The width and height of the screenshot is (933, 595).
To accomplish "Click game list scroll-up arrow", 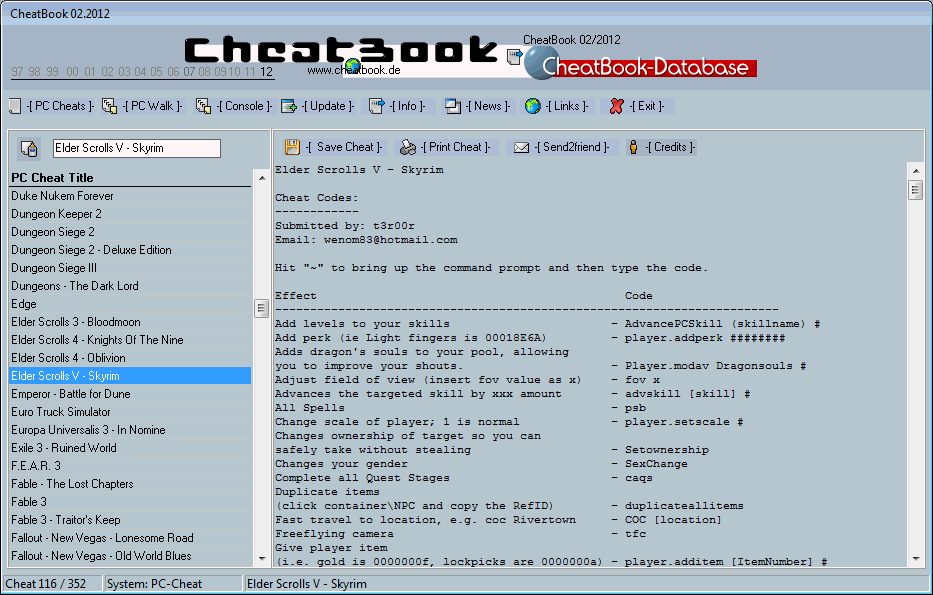I will pyautogui.click(x=262, y=178).
